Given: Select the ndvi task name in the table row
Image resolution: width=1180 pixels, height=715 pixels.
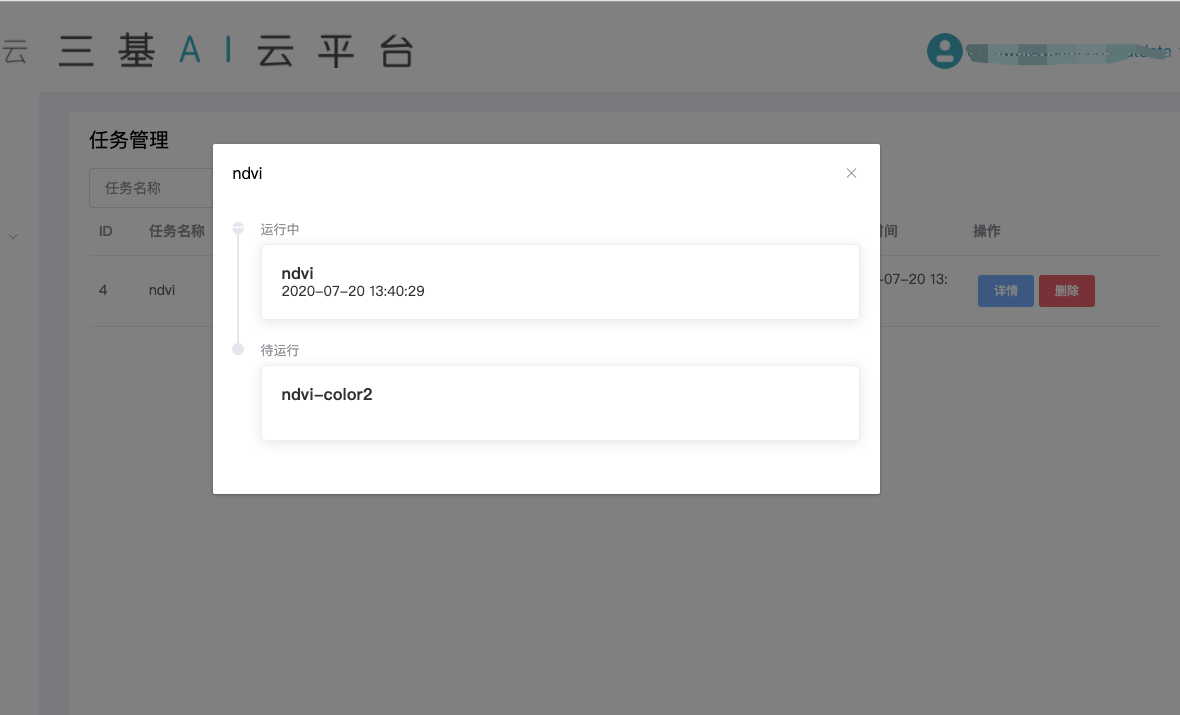Looking at the screenshot, I should (x=162, y=290).
